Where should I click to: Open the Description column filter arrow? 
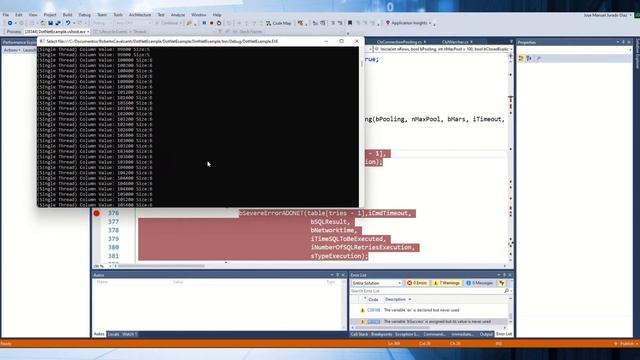410,300
